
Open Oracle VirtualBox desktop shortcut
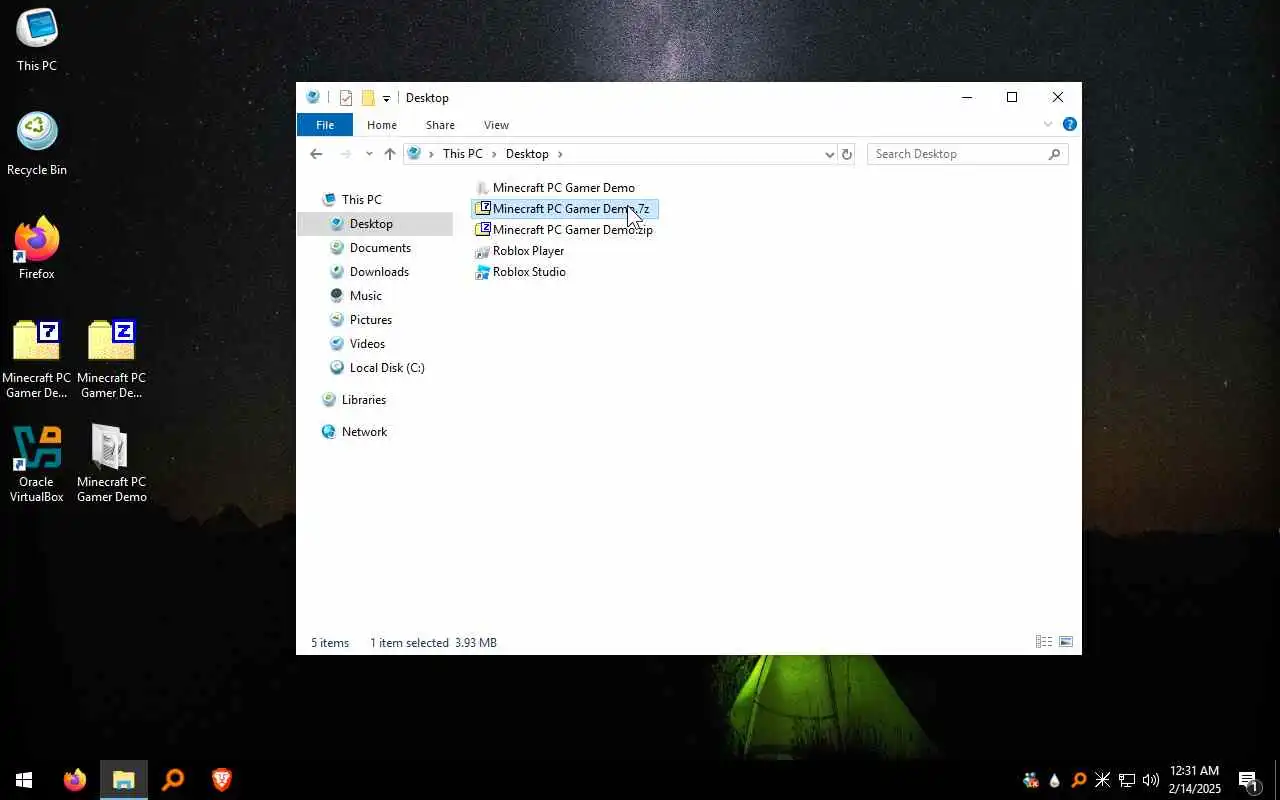37,464
